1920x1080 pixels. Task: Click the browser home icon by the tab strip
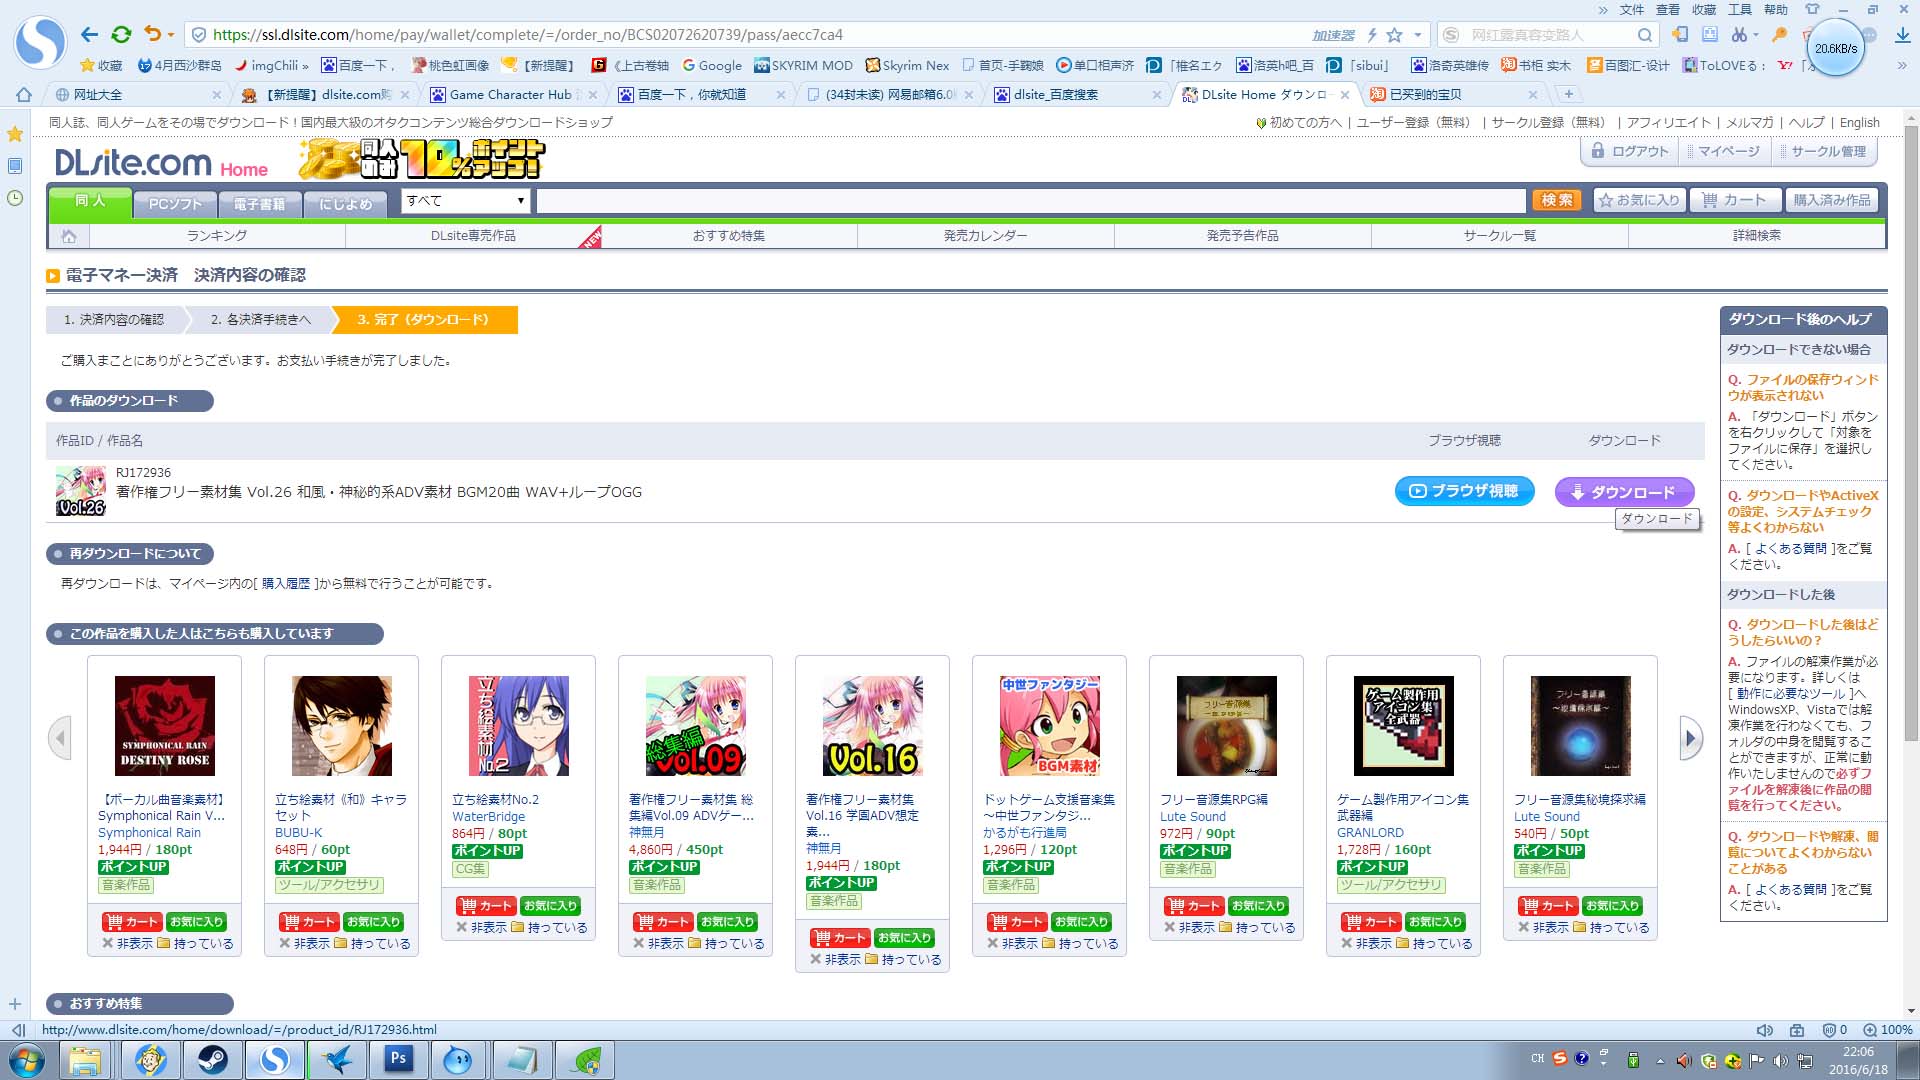[24, 95]
